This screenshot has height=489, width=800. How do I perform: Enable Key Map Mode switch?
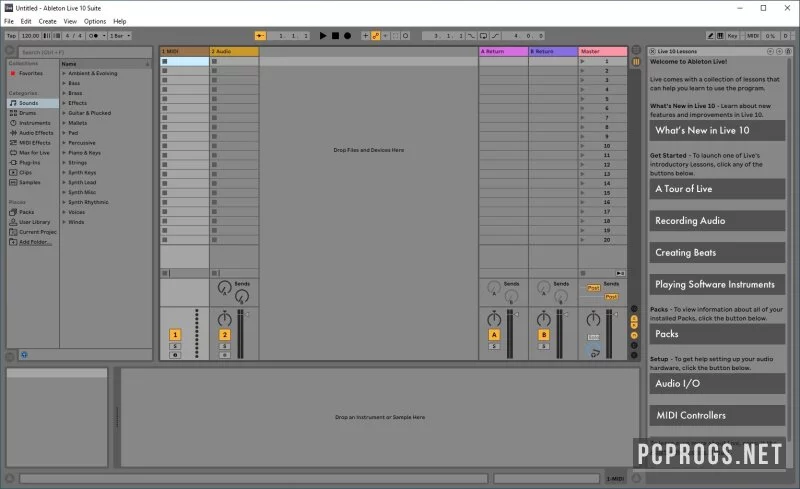pyautogui.click(x=732, y=36)
